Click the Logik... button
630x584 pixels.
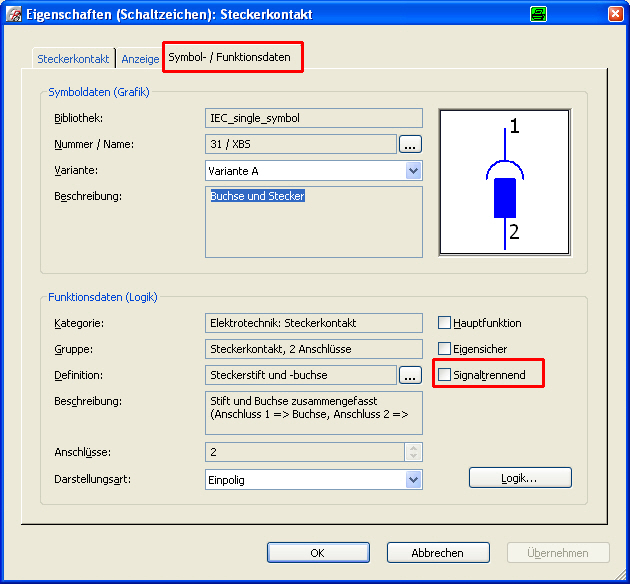pyautogui.click(x=520, y=478)
